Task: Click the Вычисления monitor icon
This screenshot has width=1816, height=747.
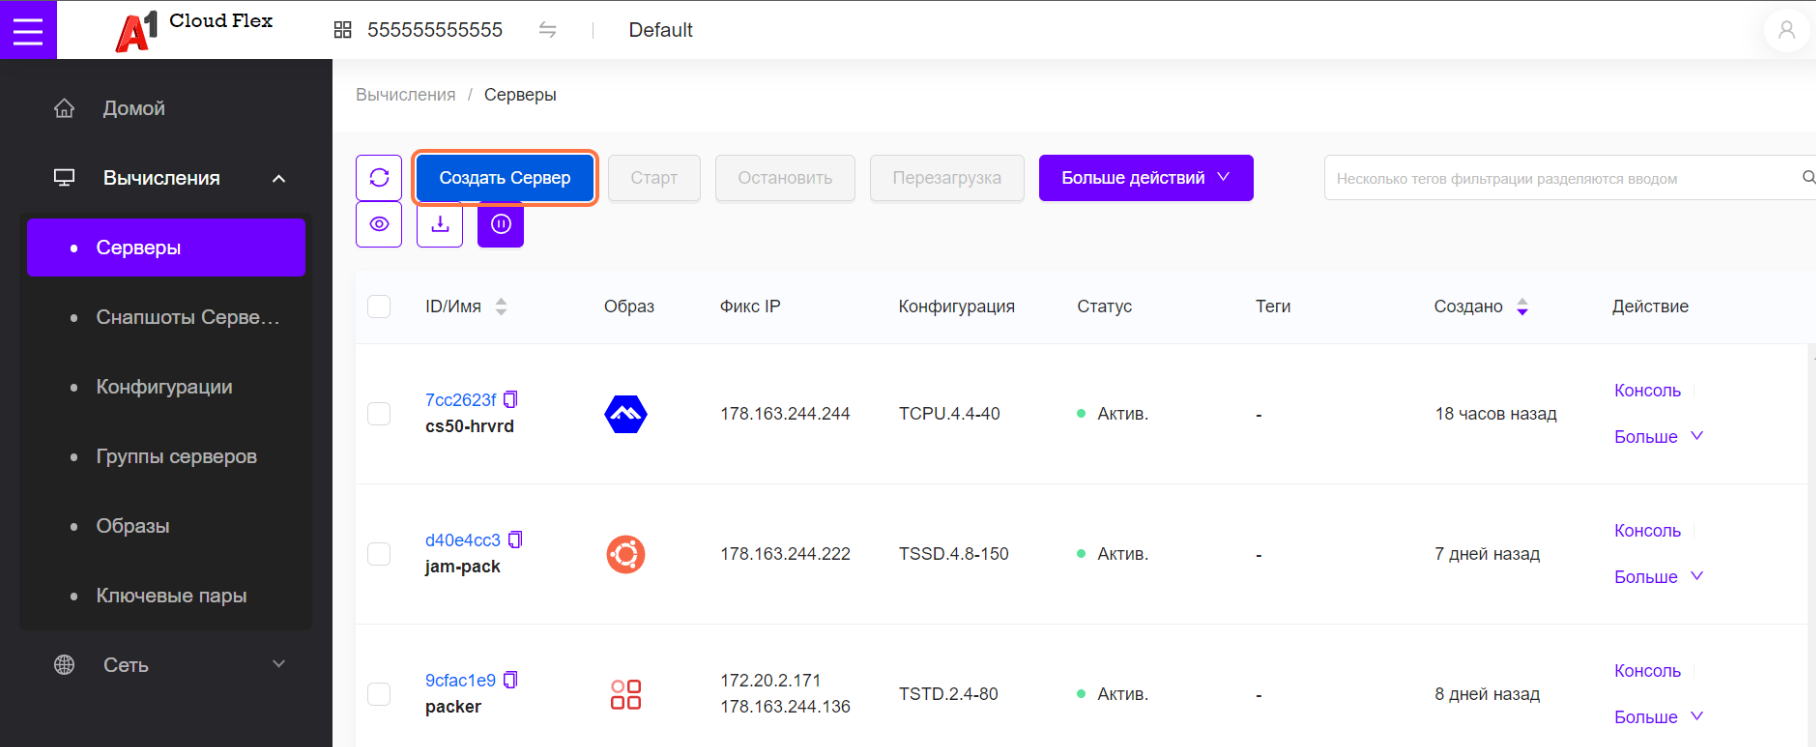Action: [64, 178]
